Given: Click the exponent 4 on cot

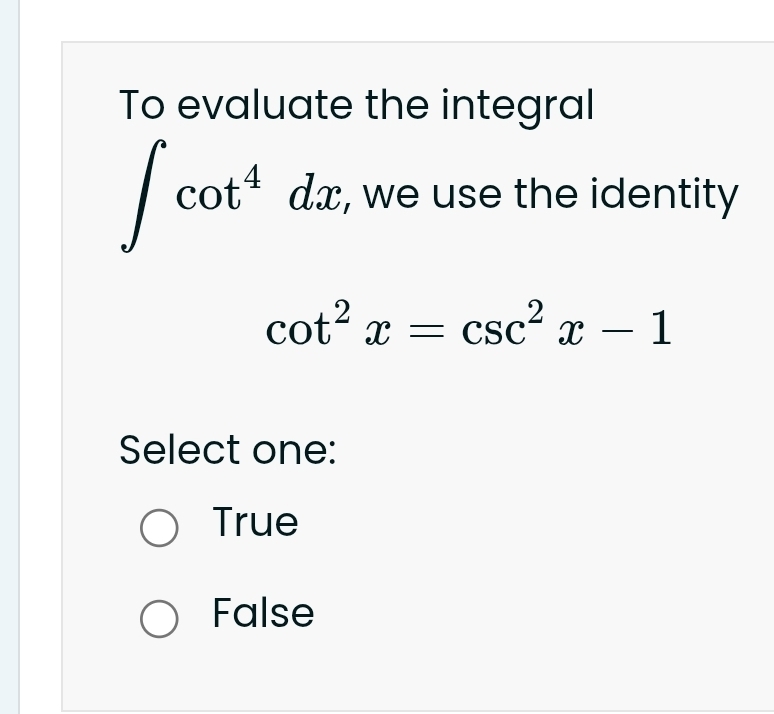Looking at the screenshot, I should click(252, 179).
